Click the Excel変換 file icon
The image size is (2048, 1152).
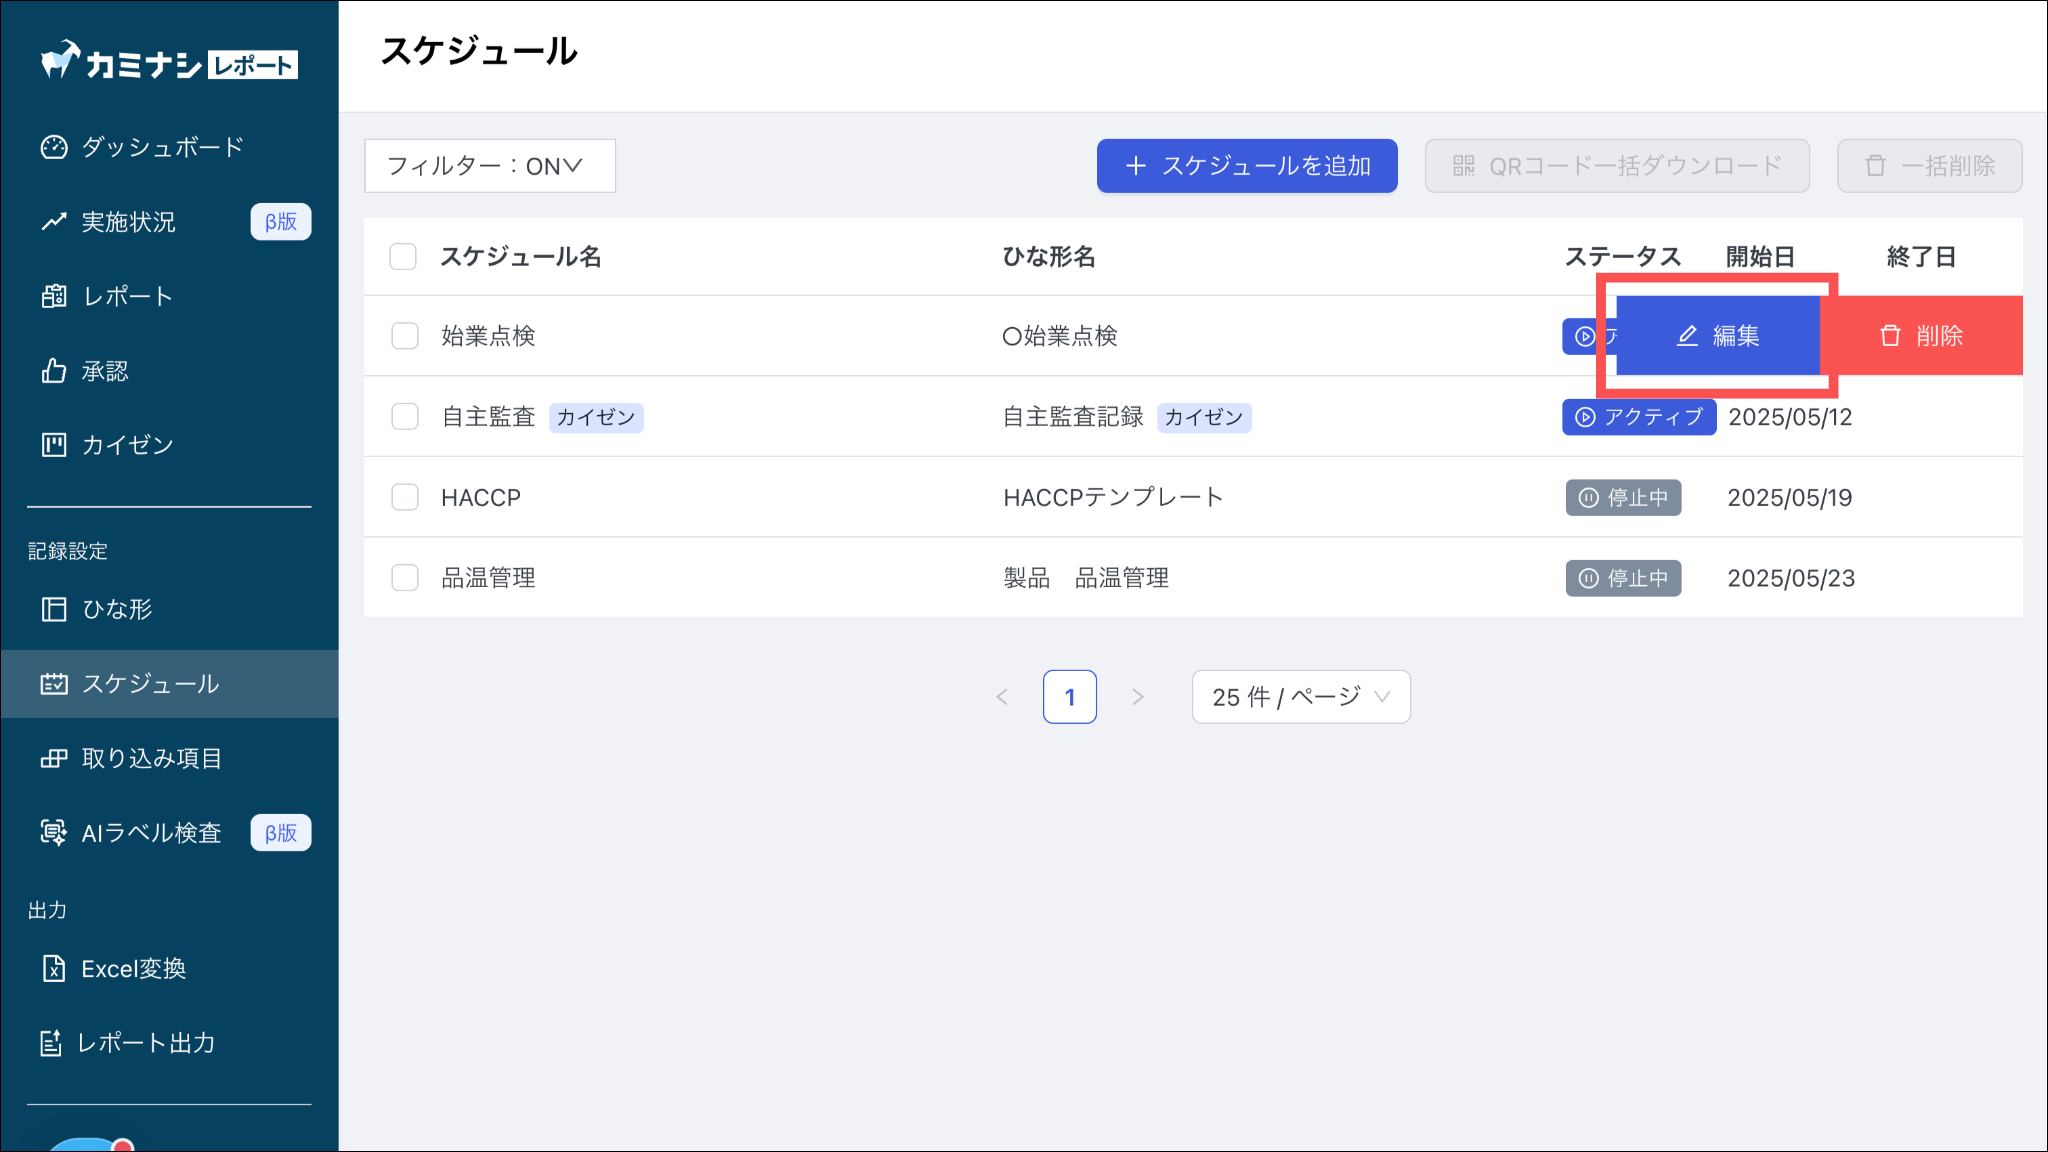pyautogui.click(x=54, y=968)
